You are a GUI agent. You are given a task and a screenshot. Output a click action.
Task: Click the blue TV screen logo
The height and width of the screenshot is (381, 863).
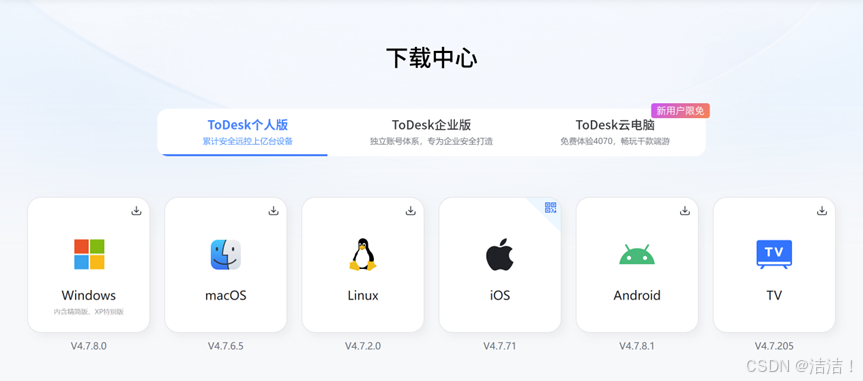[774, 254]
